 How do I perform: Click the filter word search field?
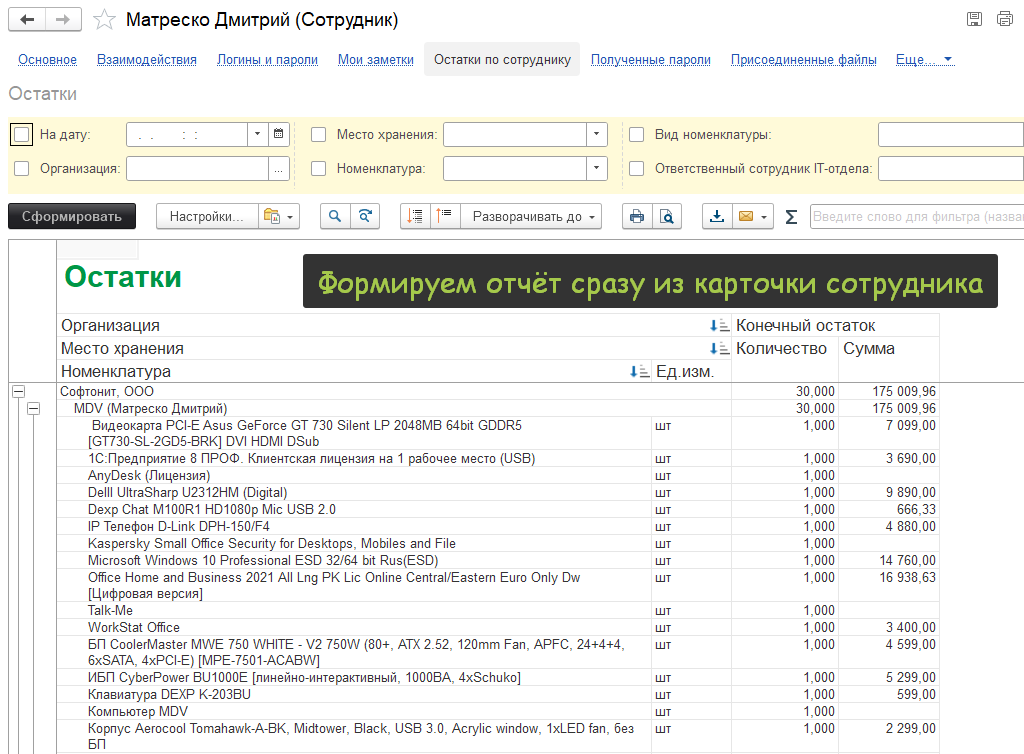tap(915, 216)
